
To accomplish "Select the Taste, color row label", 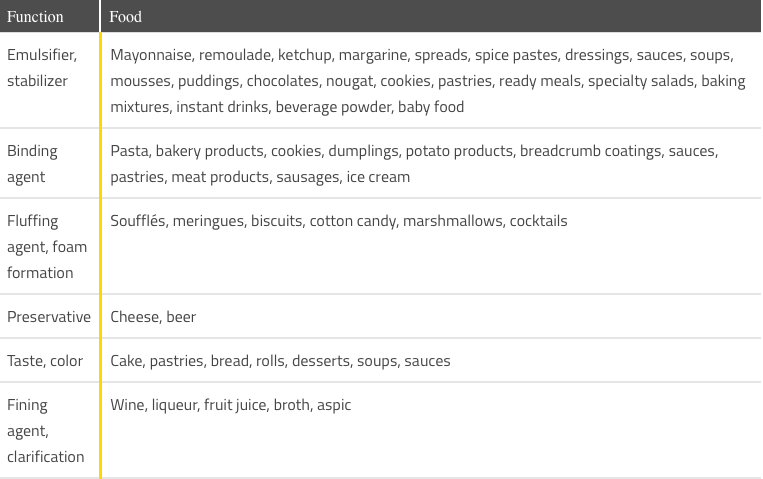I will (x=49, y=361).
